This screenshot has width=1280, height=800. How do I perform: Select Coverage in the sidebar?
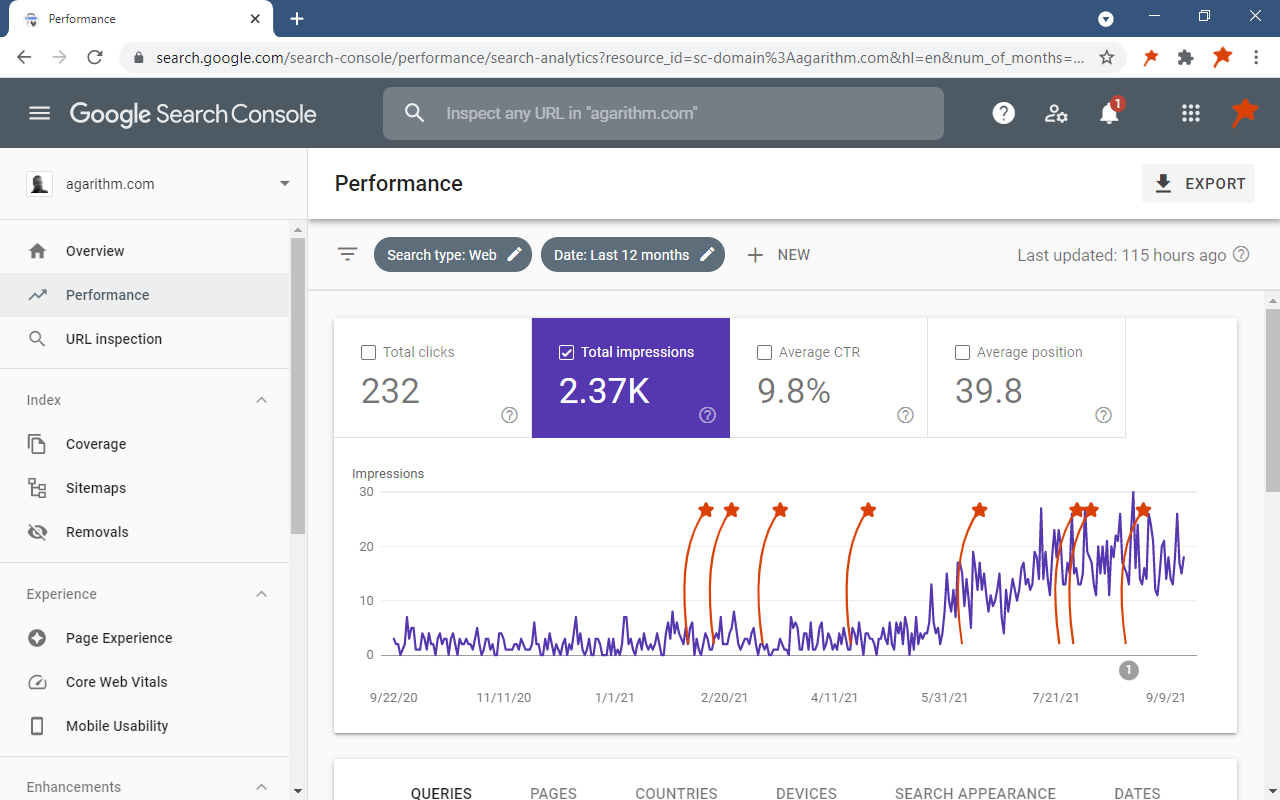[96, 444]
